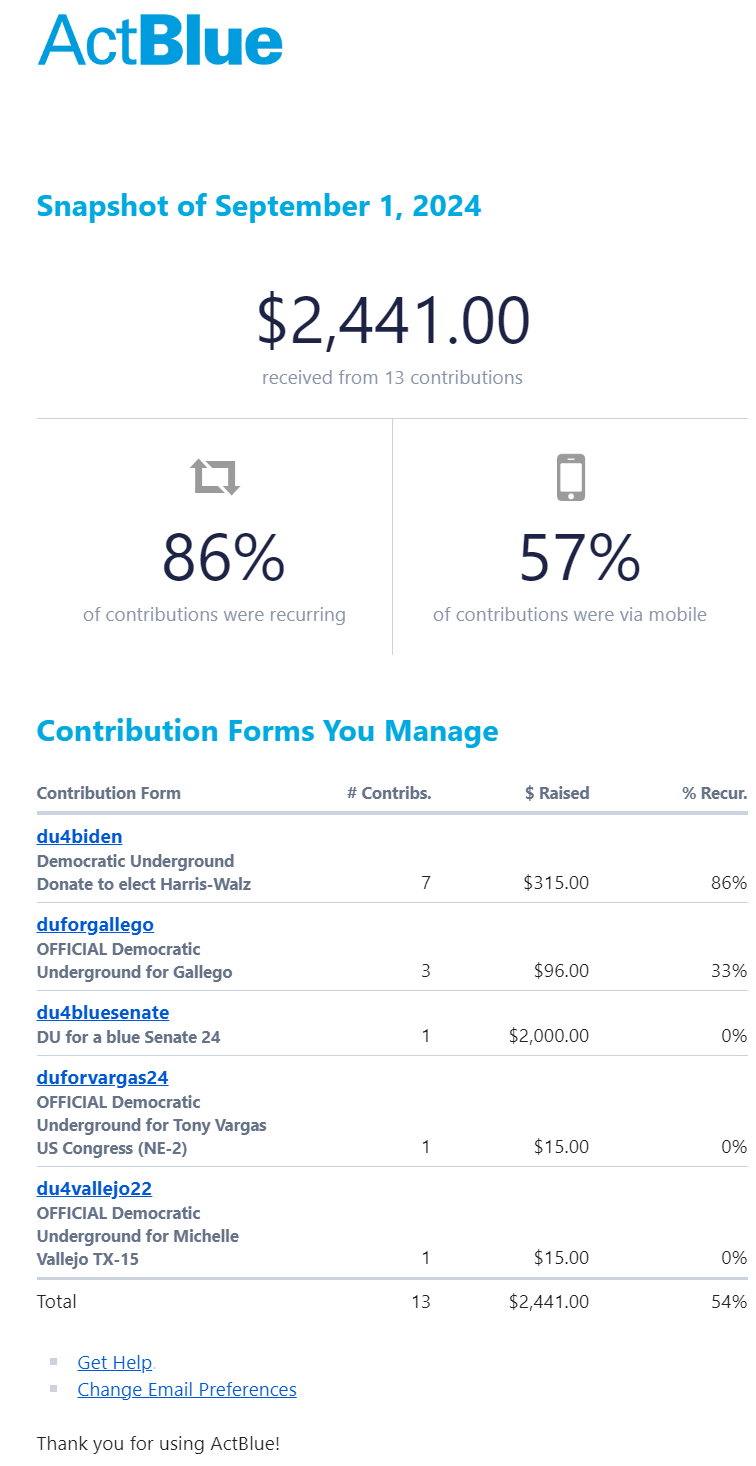Viewport: 756px width, 1466px height.
Task: Open the du4bluesenate form link
Action: [103, 1013]
